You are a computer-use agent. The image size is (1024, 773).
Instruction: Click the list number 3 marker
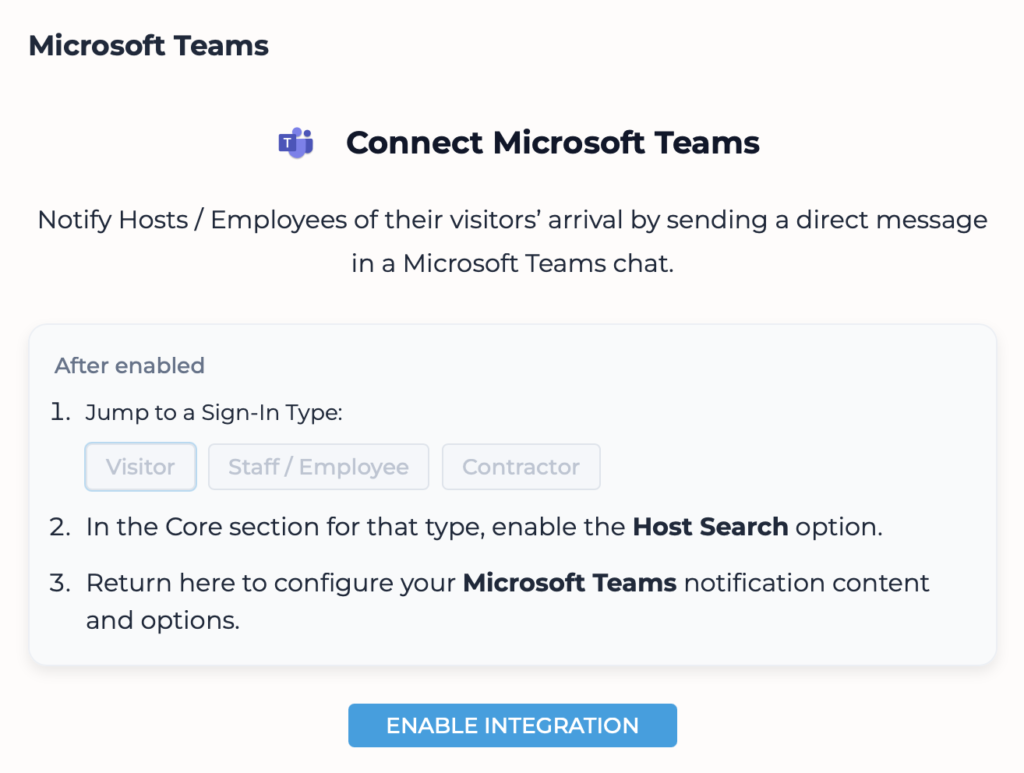[62, 583]
